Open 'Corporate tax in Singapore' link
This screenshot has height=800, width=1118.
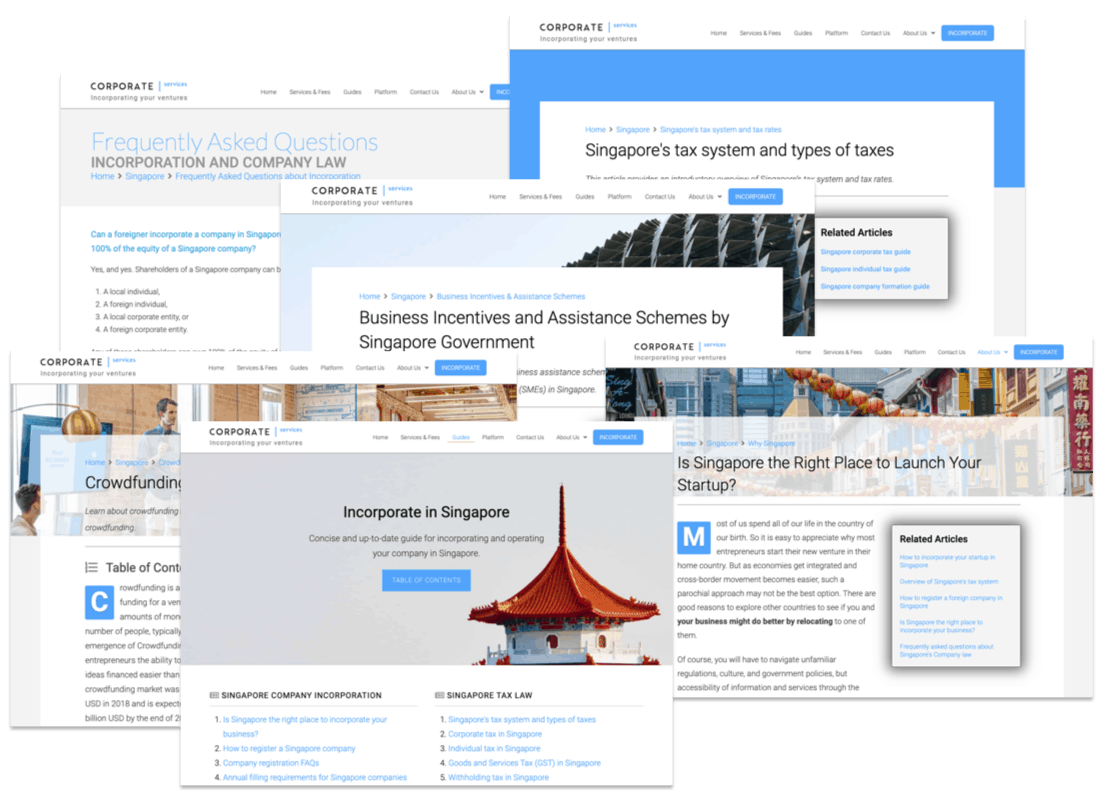[495, 734]
